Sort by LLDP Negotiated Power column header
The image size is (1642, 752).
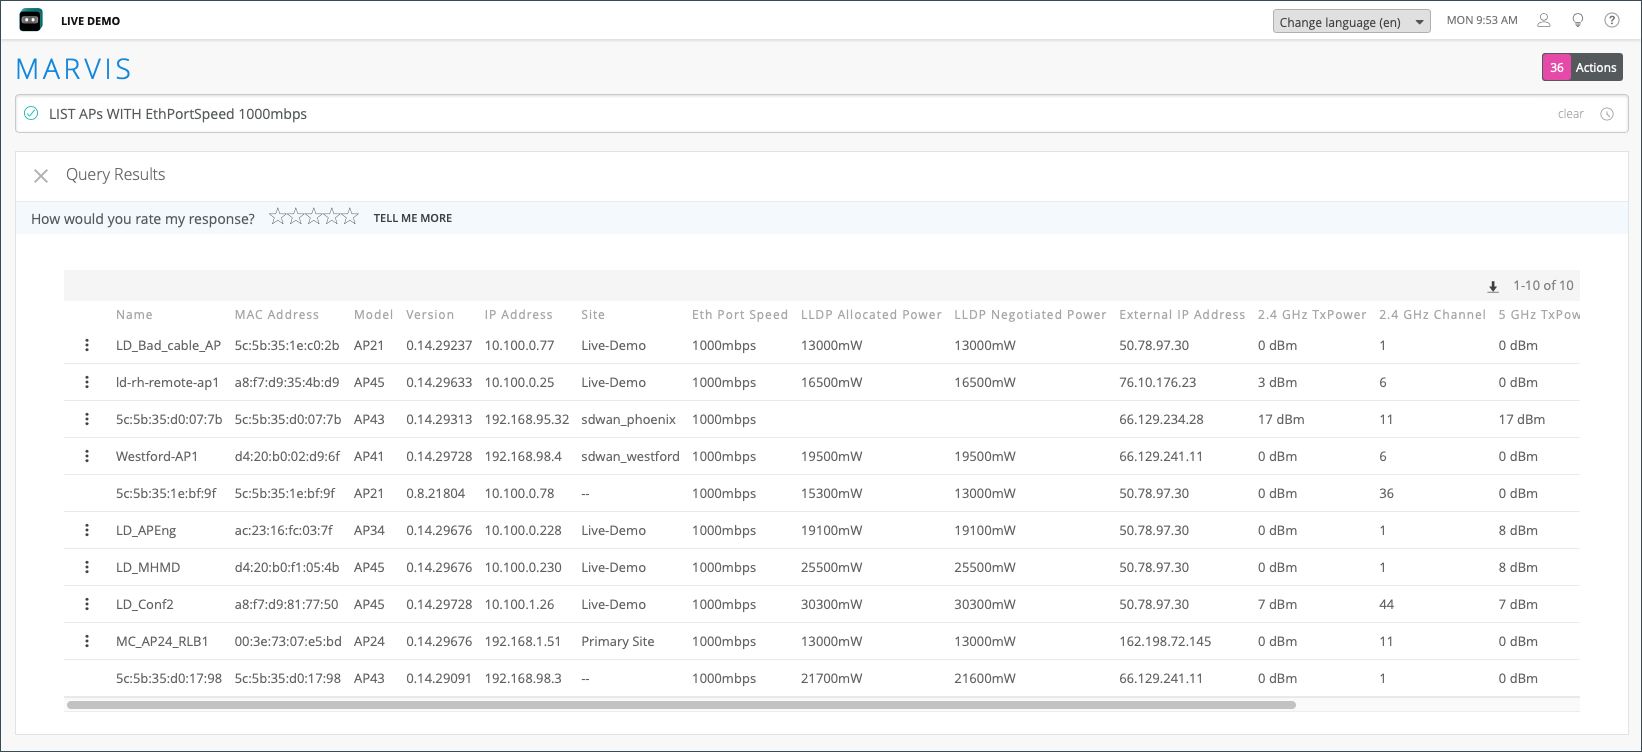(x=1030, y=314)
